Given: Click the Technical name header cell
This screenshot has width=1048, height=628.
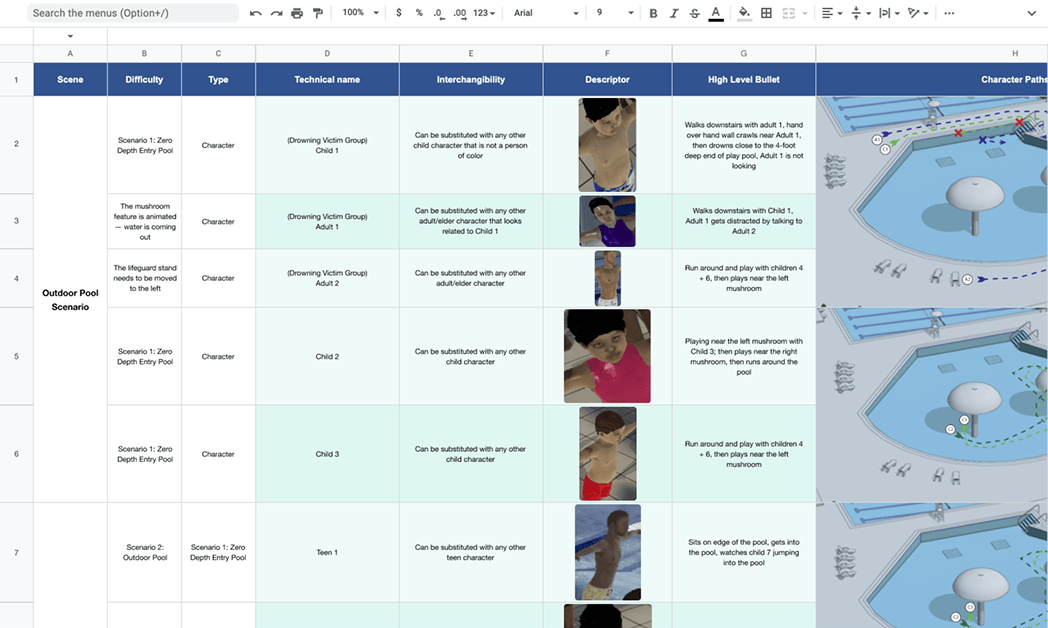Looking at the screenshot, I should pyautogui.click(x=327, y=80).
